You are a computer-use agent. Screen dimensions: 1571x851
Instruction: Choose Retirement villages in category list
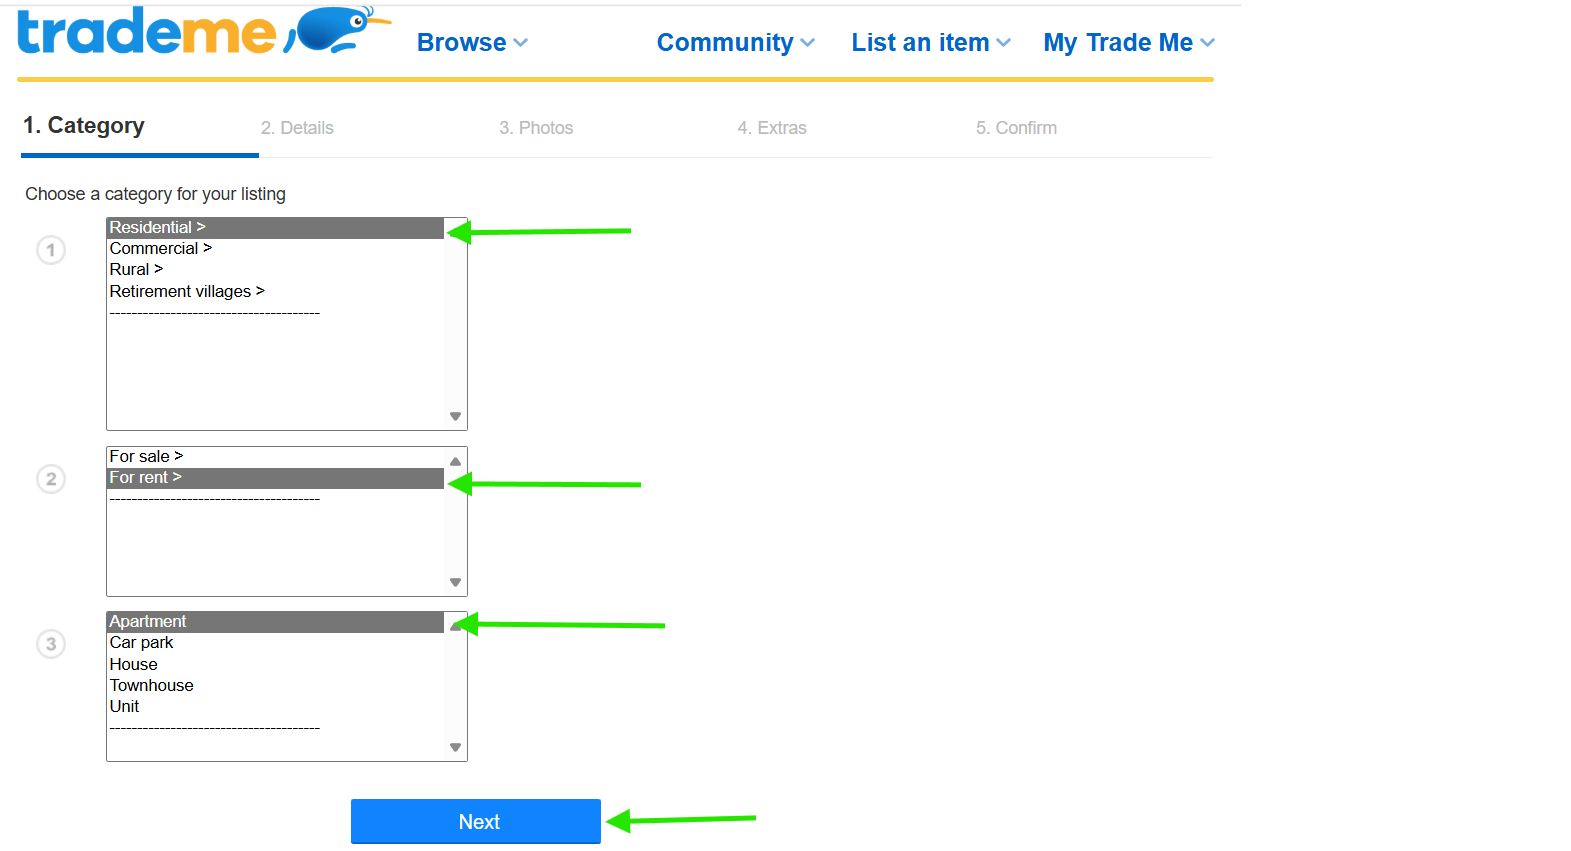(x=187, y=292)
